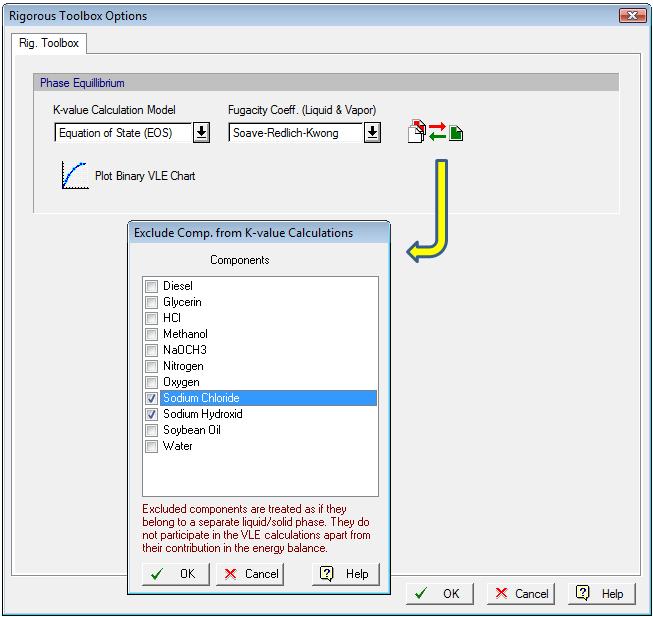Viewport: 653px width, 617px height.
Task: Uncheck the Sodium Chloride checkbox
Action: (x=152, y=398)
